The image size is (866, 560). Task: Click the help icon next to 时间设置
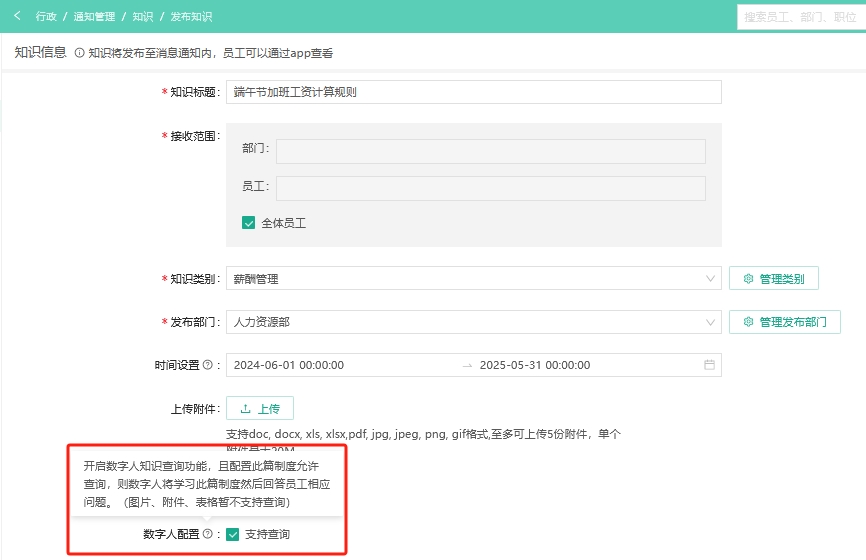208,365
